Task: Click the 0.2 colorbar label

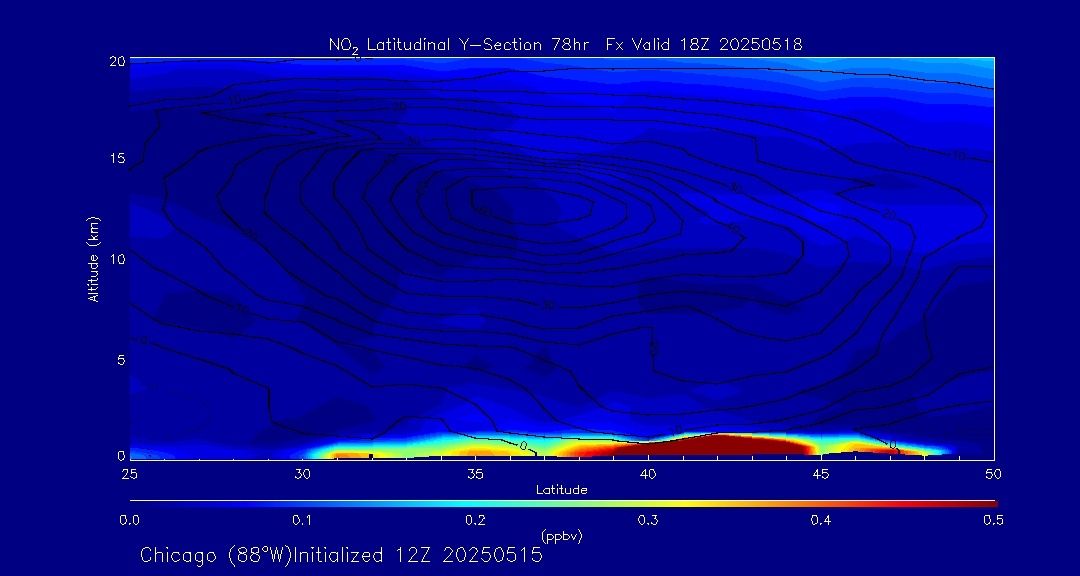Action: pyautogui.click(x=475, y=520)
